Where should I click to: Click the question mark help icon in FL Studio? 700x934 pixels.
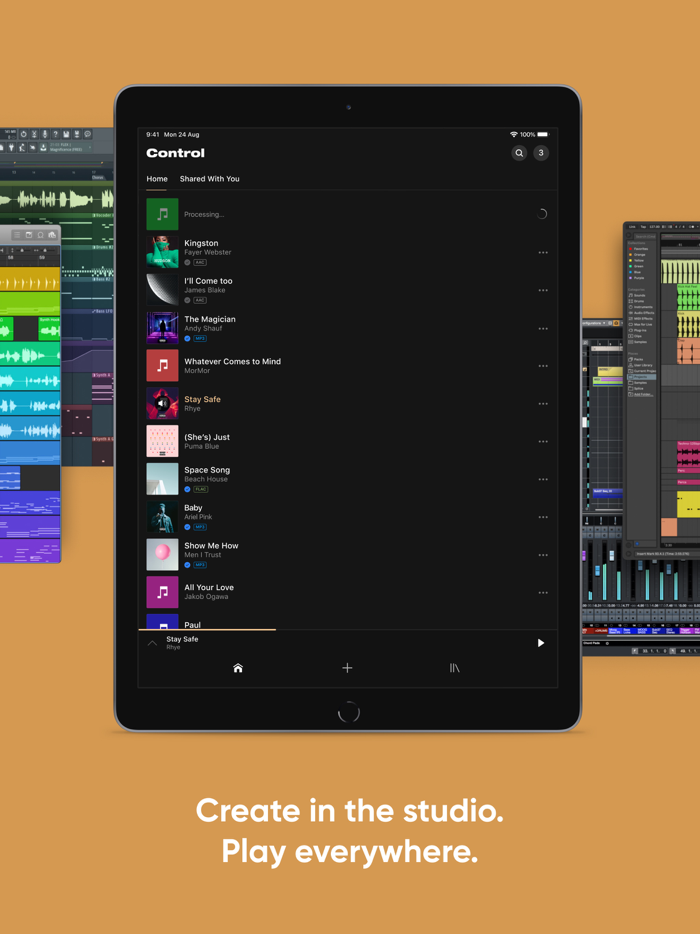tap(55, 134)
